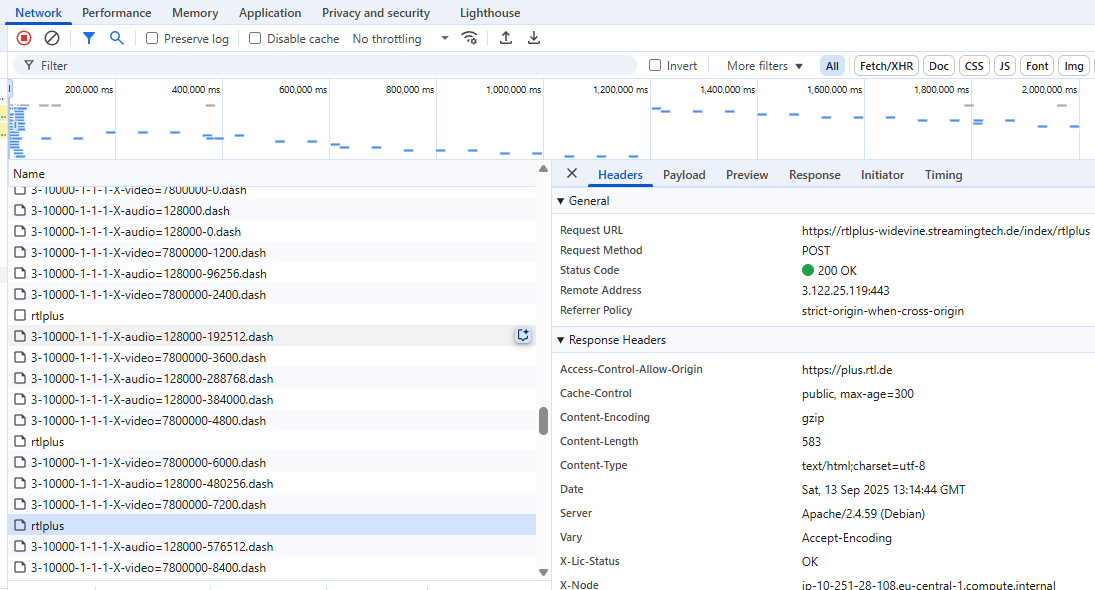Toggle the filter funnel icon
Screen dimensions: 1095x590
pos(89,38)
